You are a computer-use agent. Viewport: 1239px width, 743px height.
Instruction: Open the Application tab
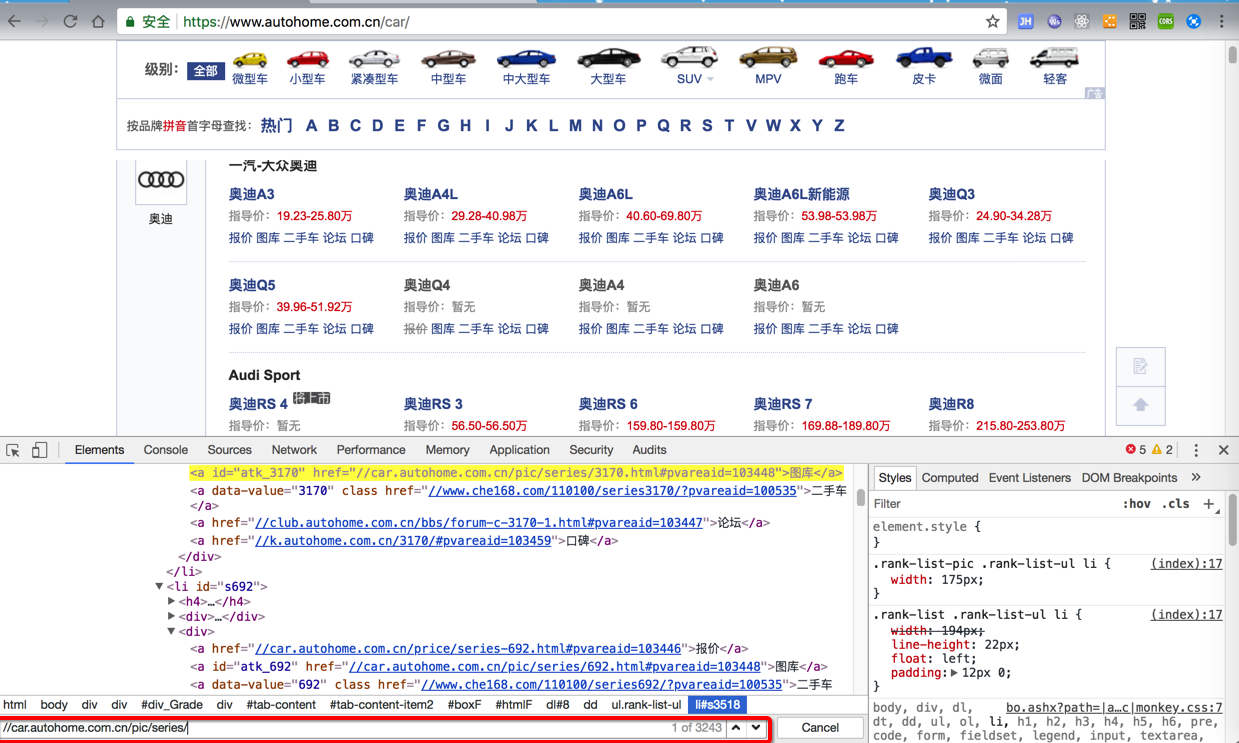[520, 450]
